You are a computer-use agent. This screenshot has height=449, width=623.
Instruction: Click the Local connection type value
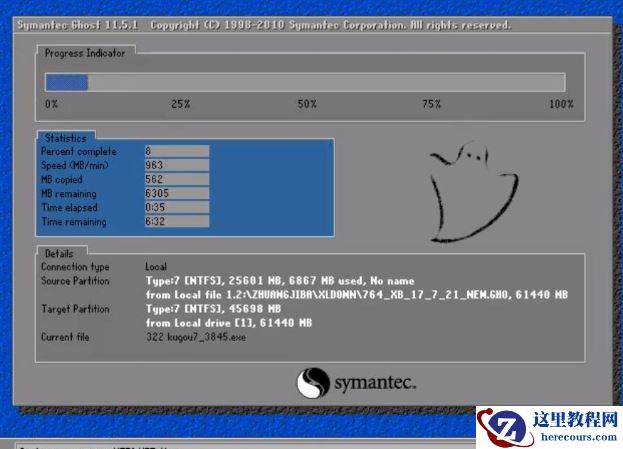pyautogui.click(x=156, y=267)
